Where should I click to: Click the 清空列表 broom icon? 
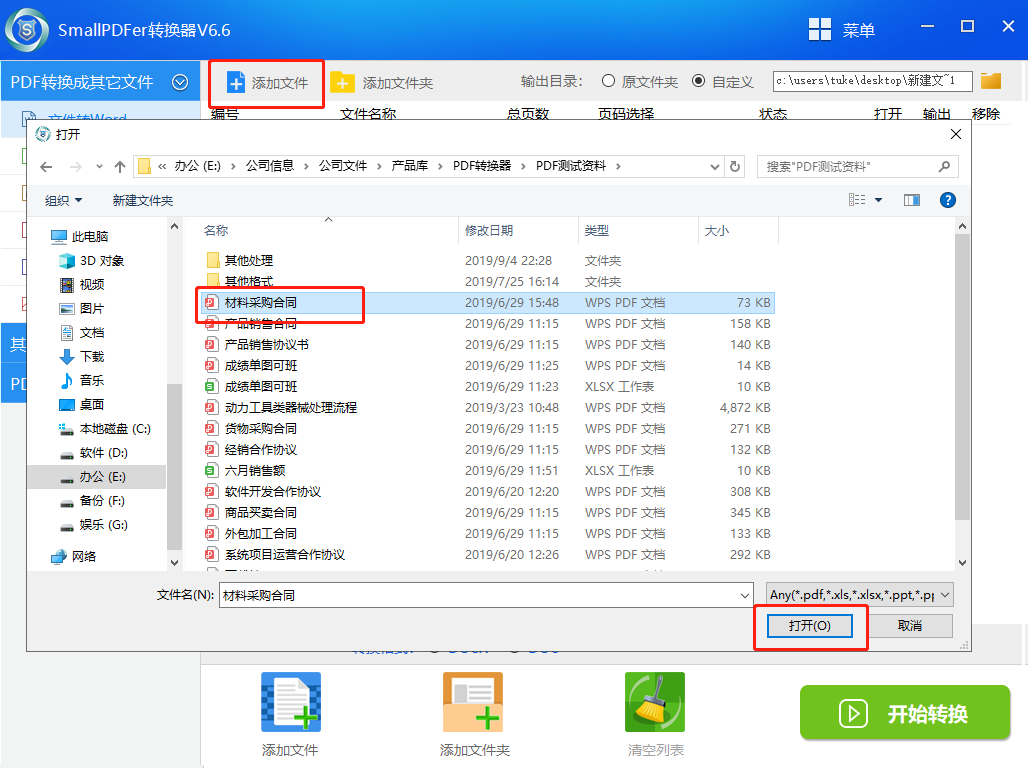(x=655, y=701)
